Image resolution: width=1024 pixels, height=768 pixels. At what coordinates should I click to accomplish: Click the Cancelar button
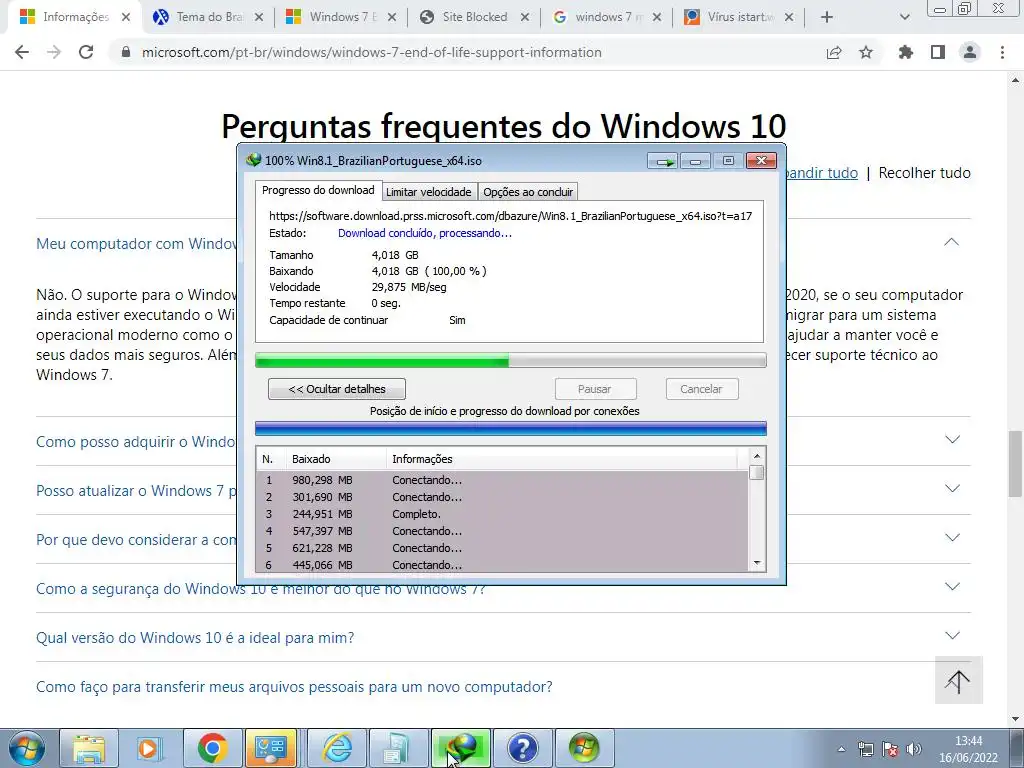701,389
